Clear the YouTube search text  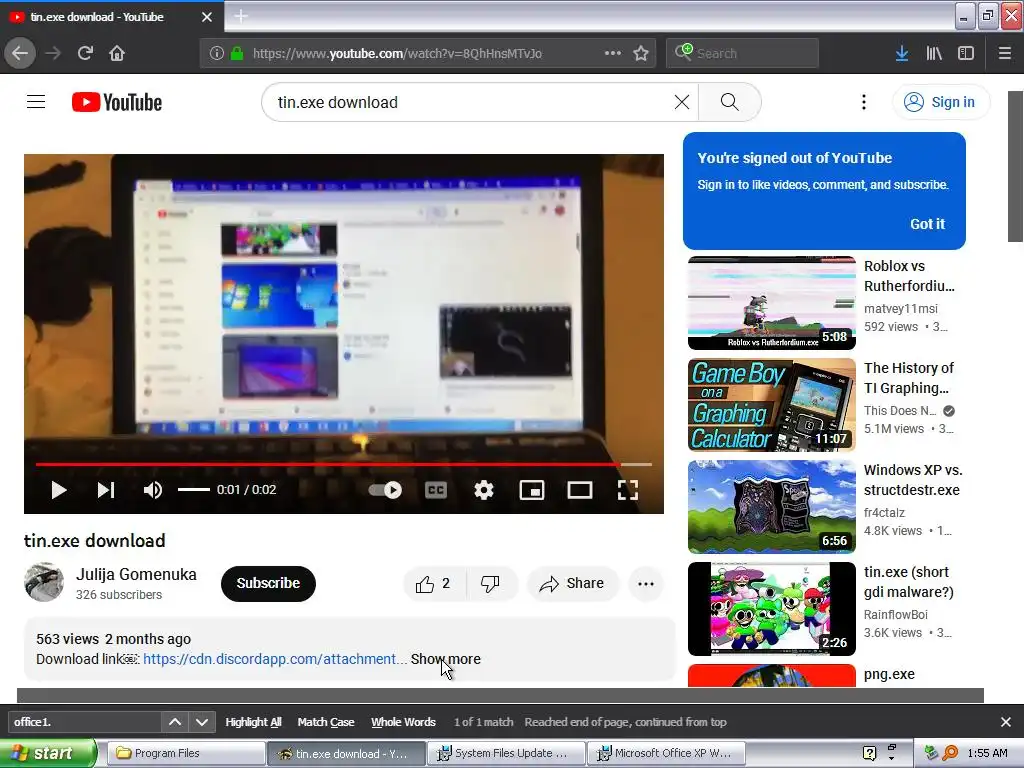pos(682,102)
